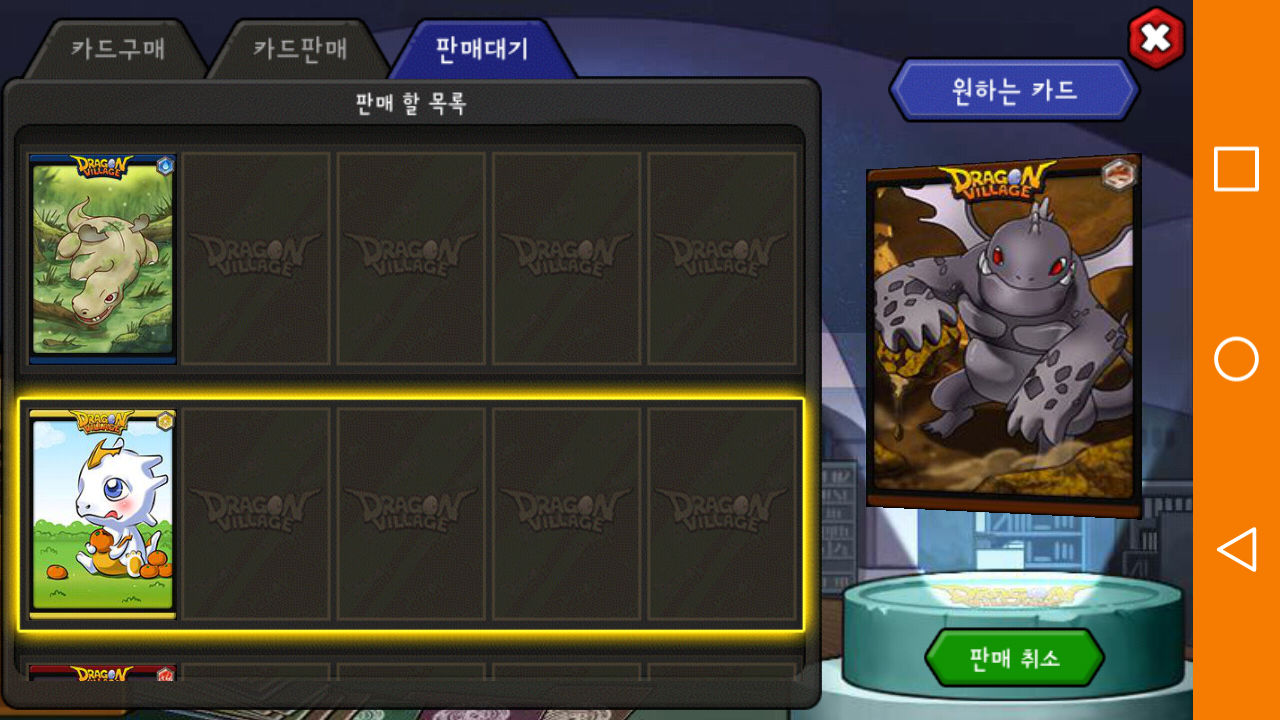Open the 원하는 카드 button
1280x720 pixels.
point(1014,90)
